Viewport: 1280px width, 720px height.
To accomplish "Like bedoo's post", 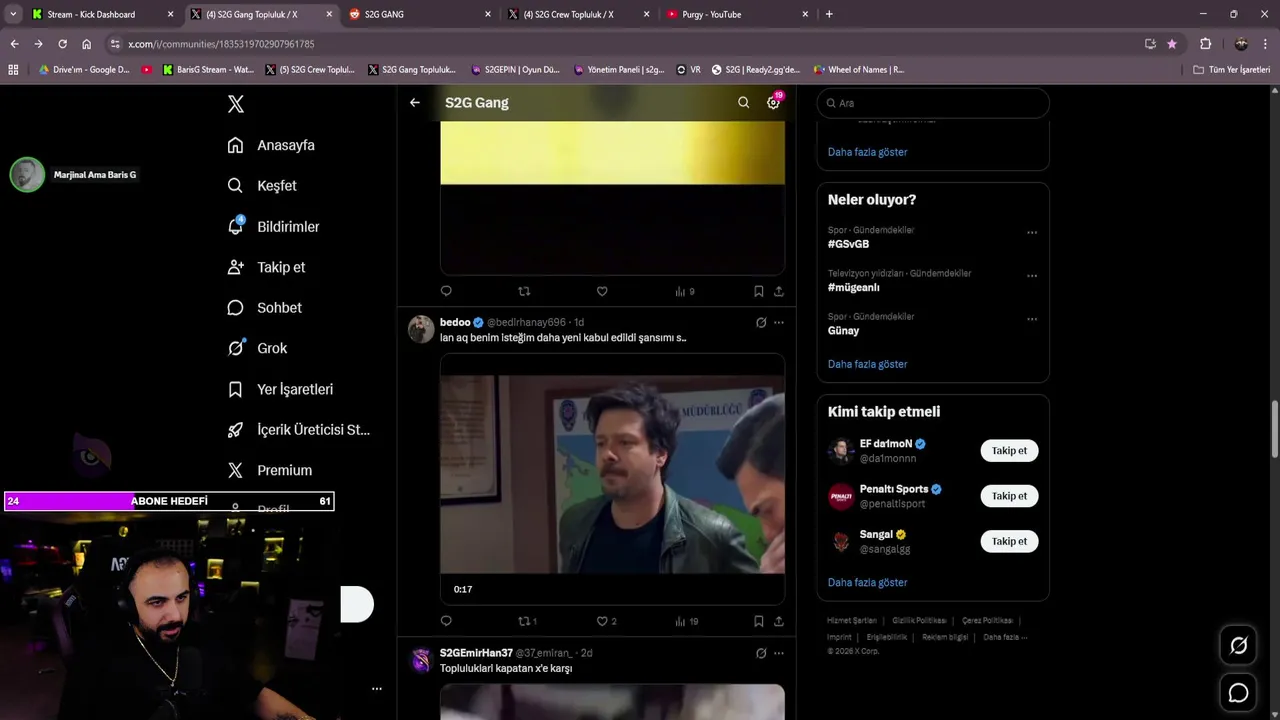I will click(606, 621).
